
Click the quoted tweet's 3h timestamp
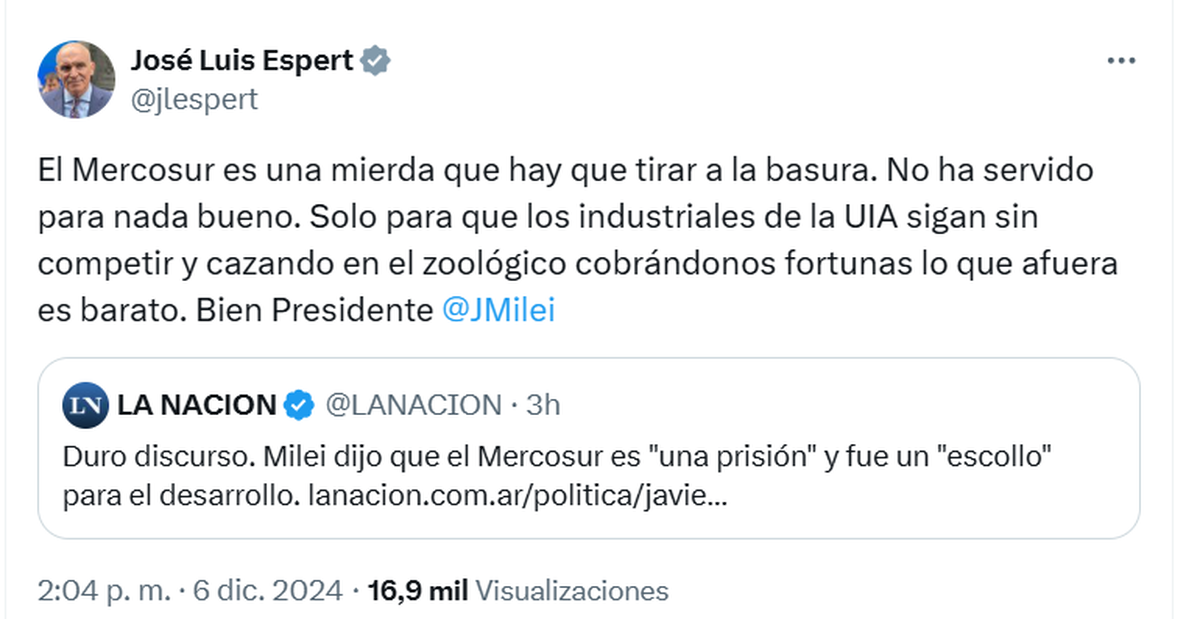pyautogui.click(x=543, y=405)
